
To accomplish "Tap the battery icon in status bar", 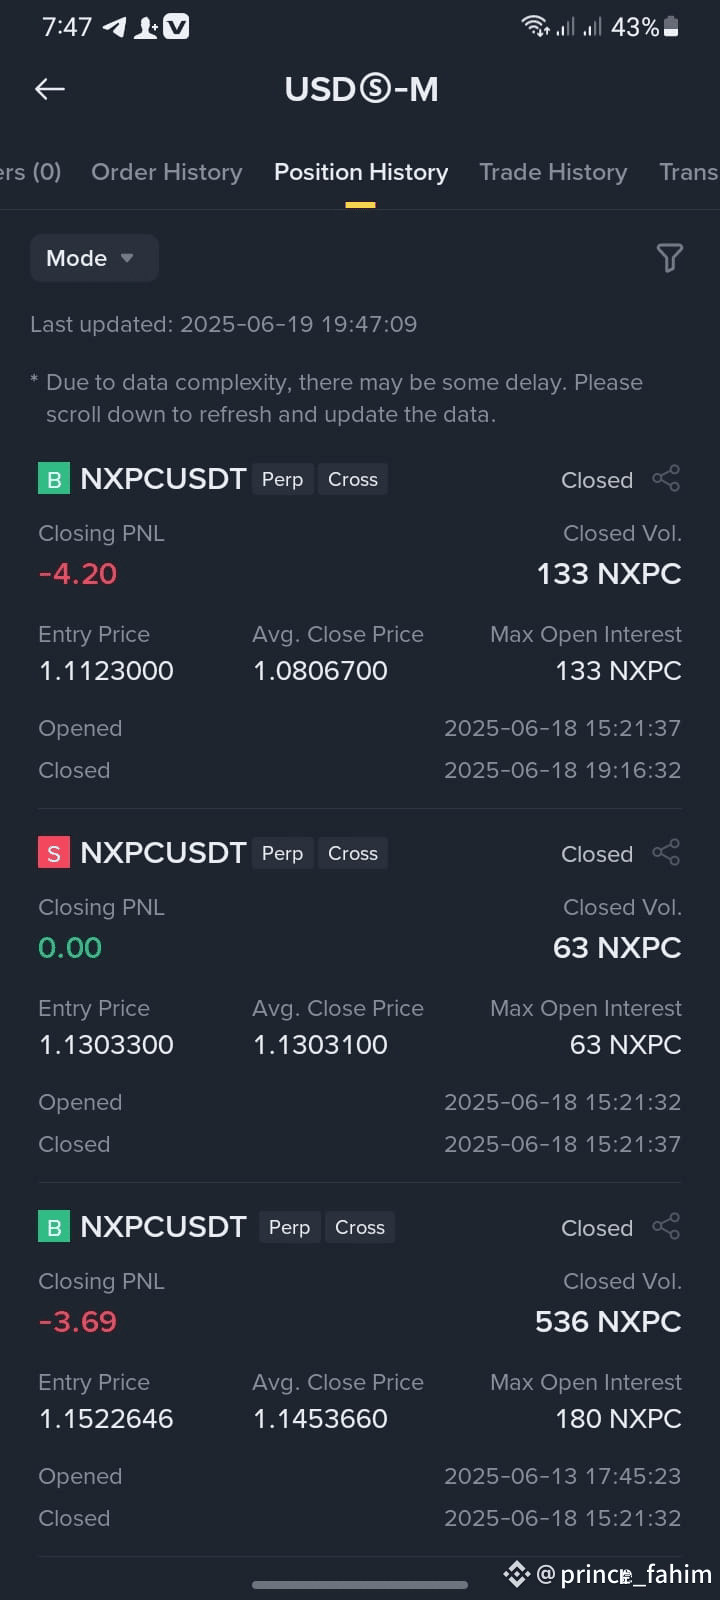I will point(671,27).
